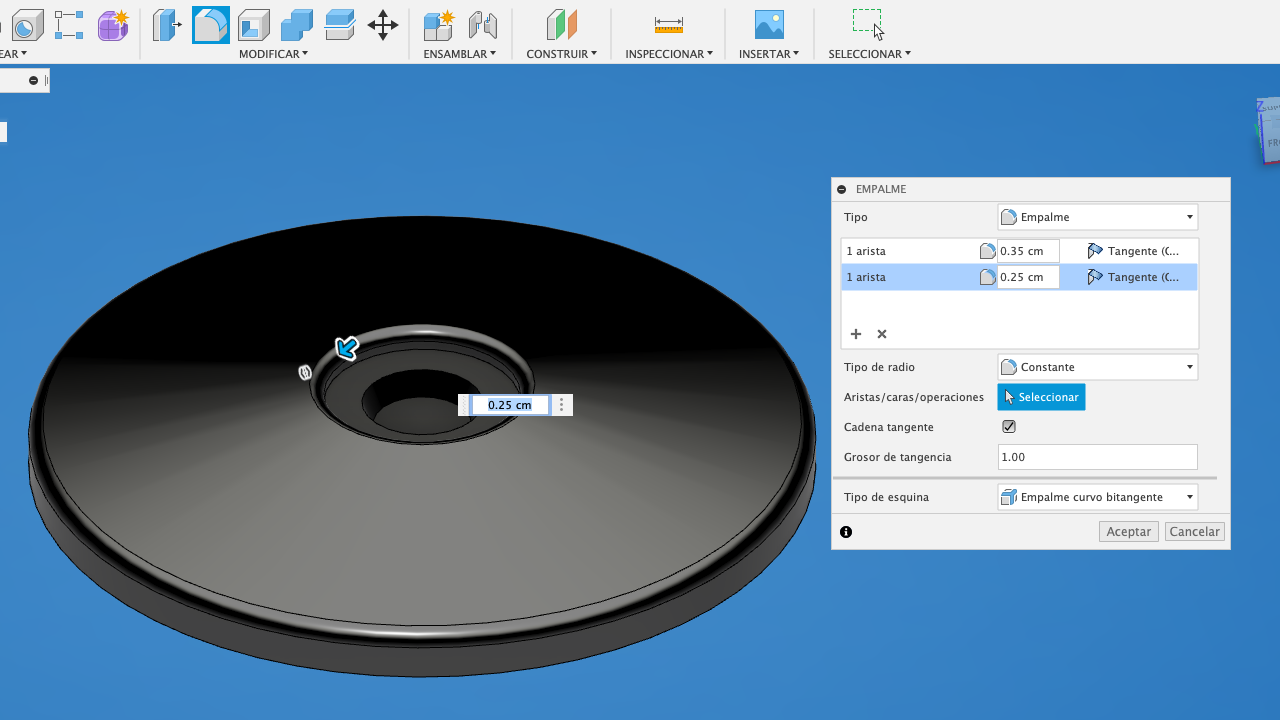Click the Aceptar button
This screenshot has width=1280, height=720.
(1128, 532)
